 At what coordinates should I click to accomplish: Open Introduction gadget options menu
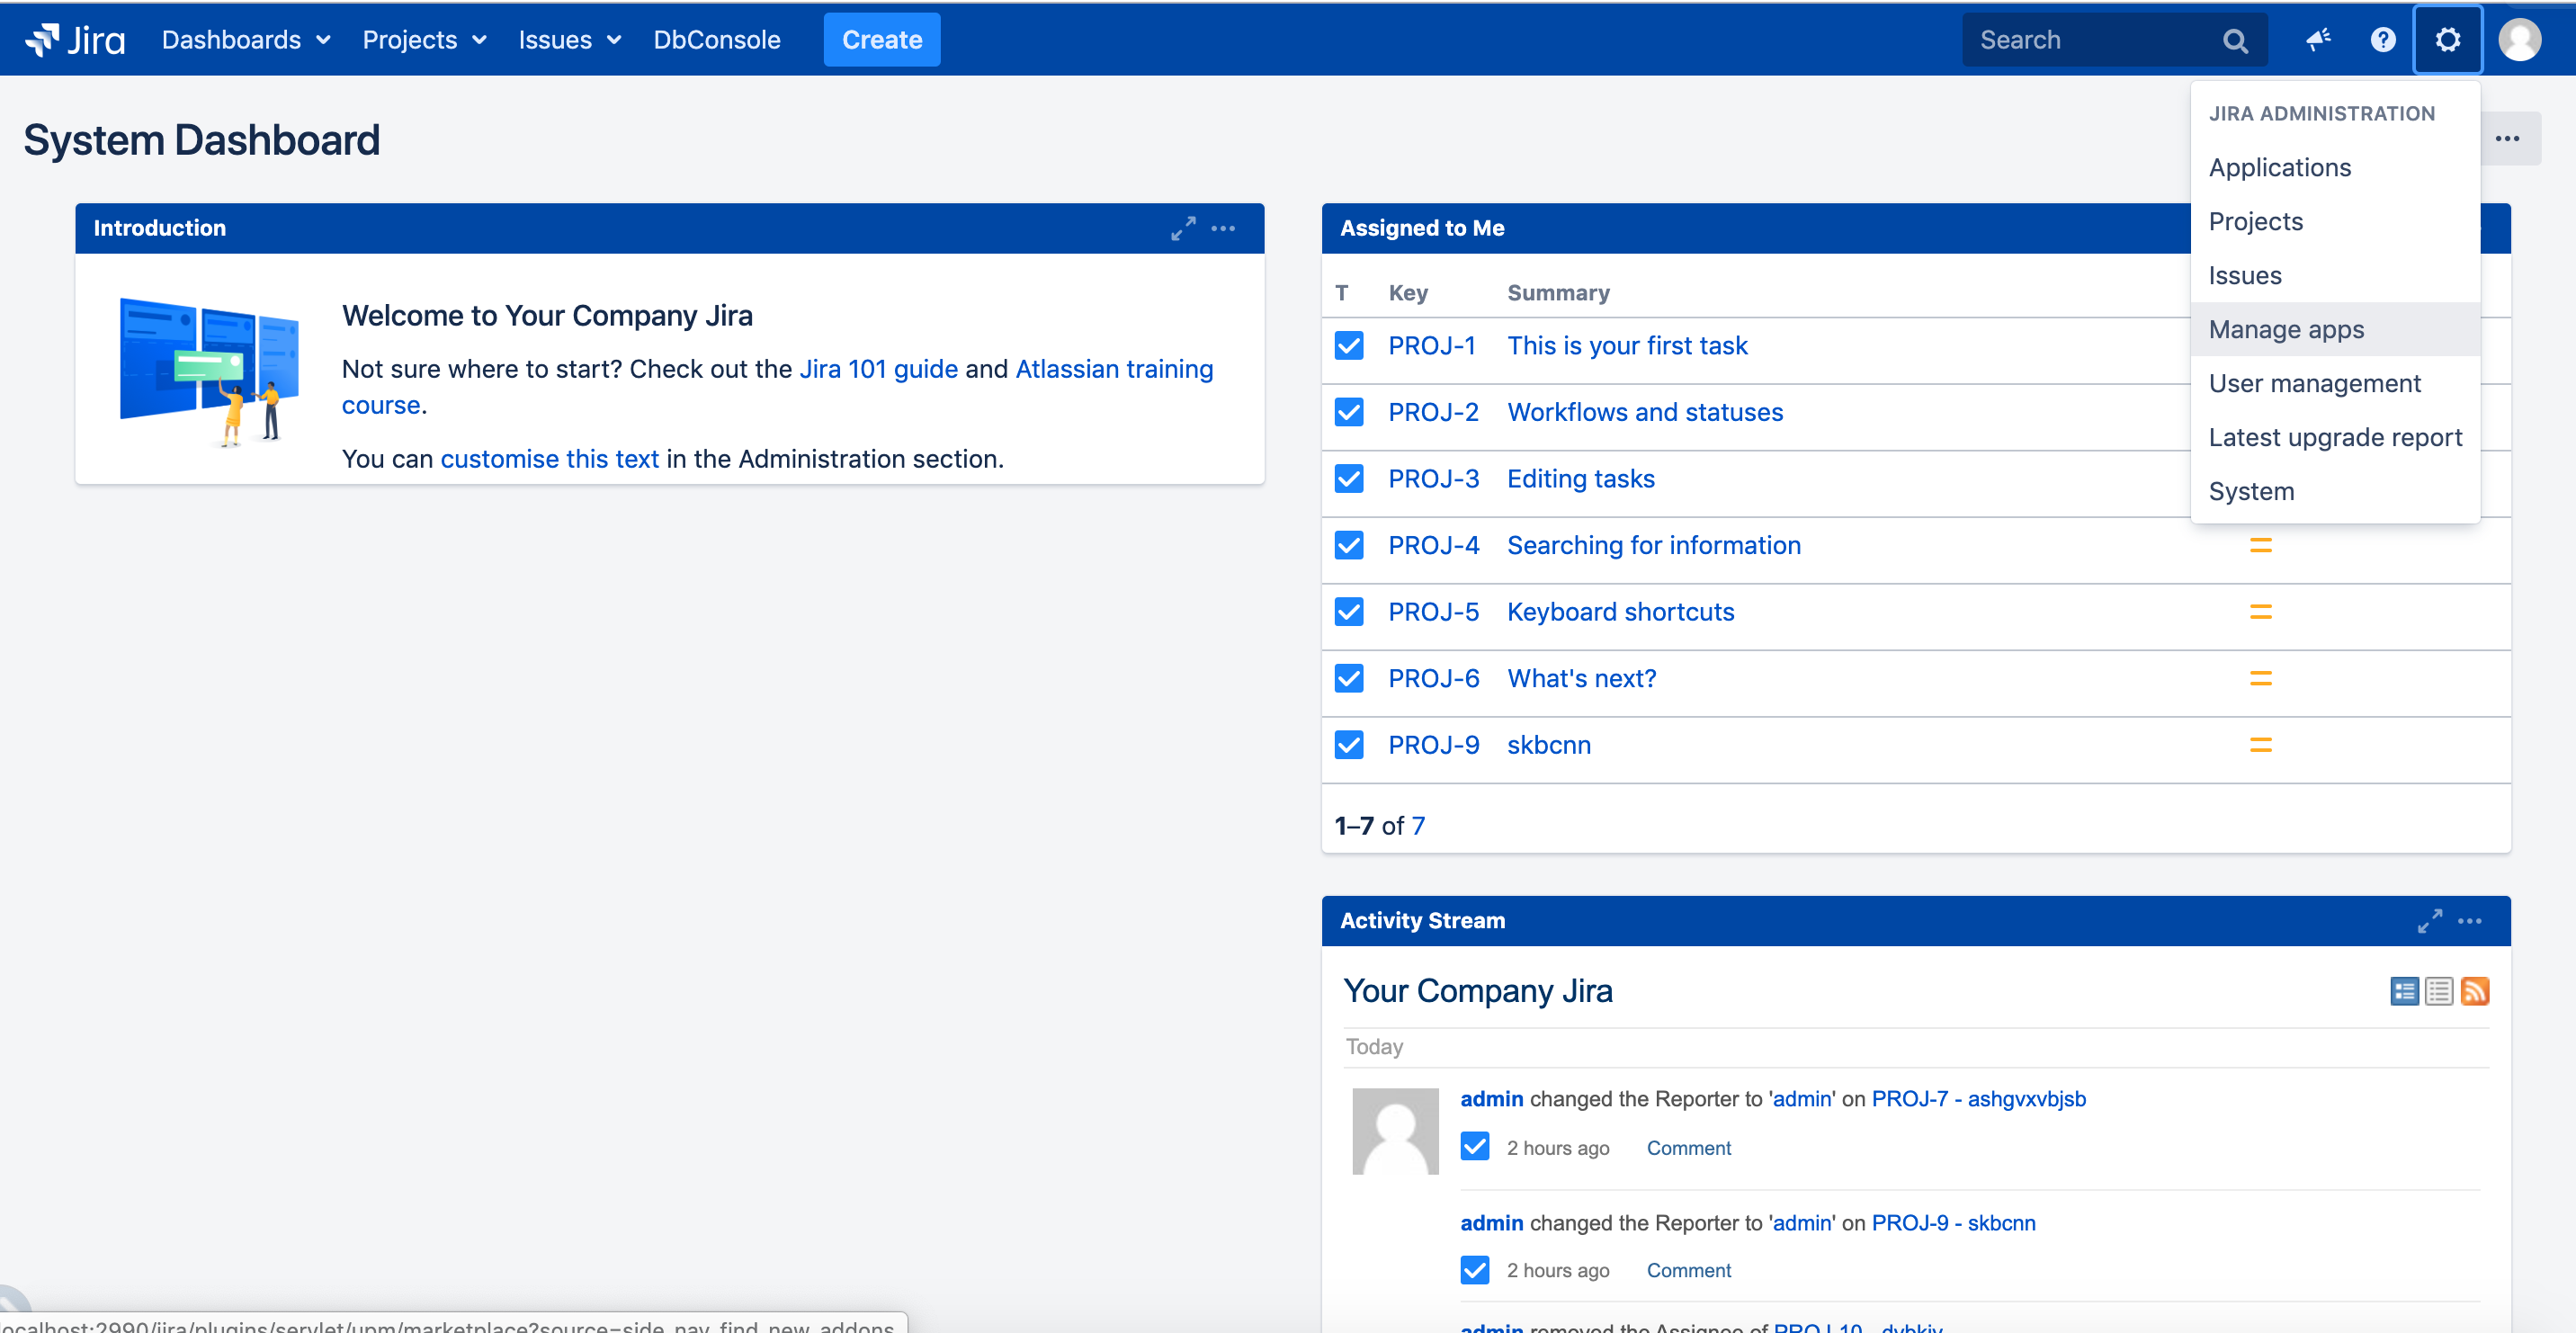[1223, 228]
